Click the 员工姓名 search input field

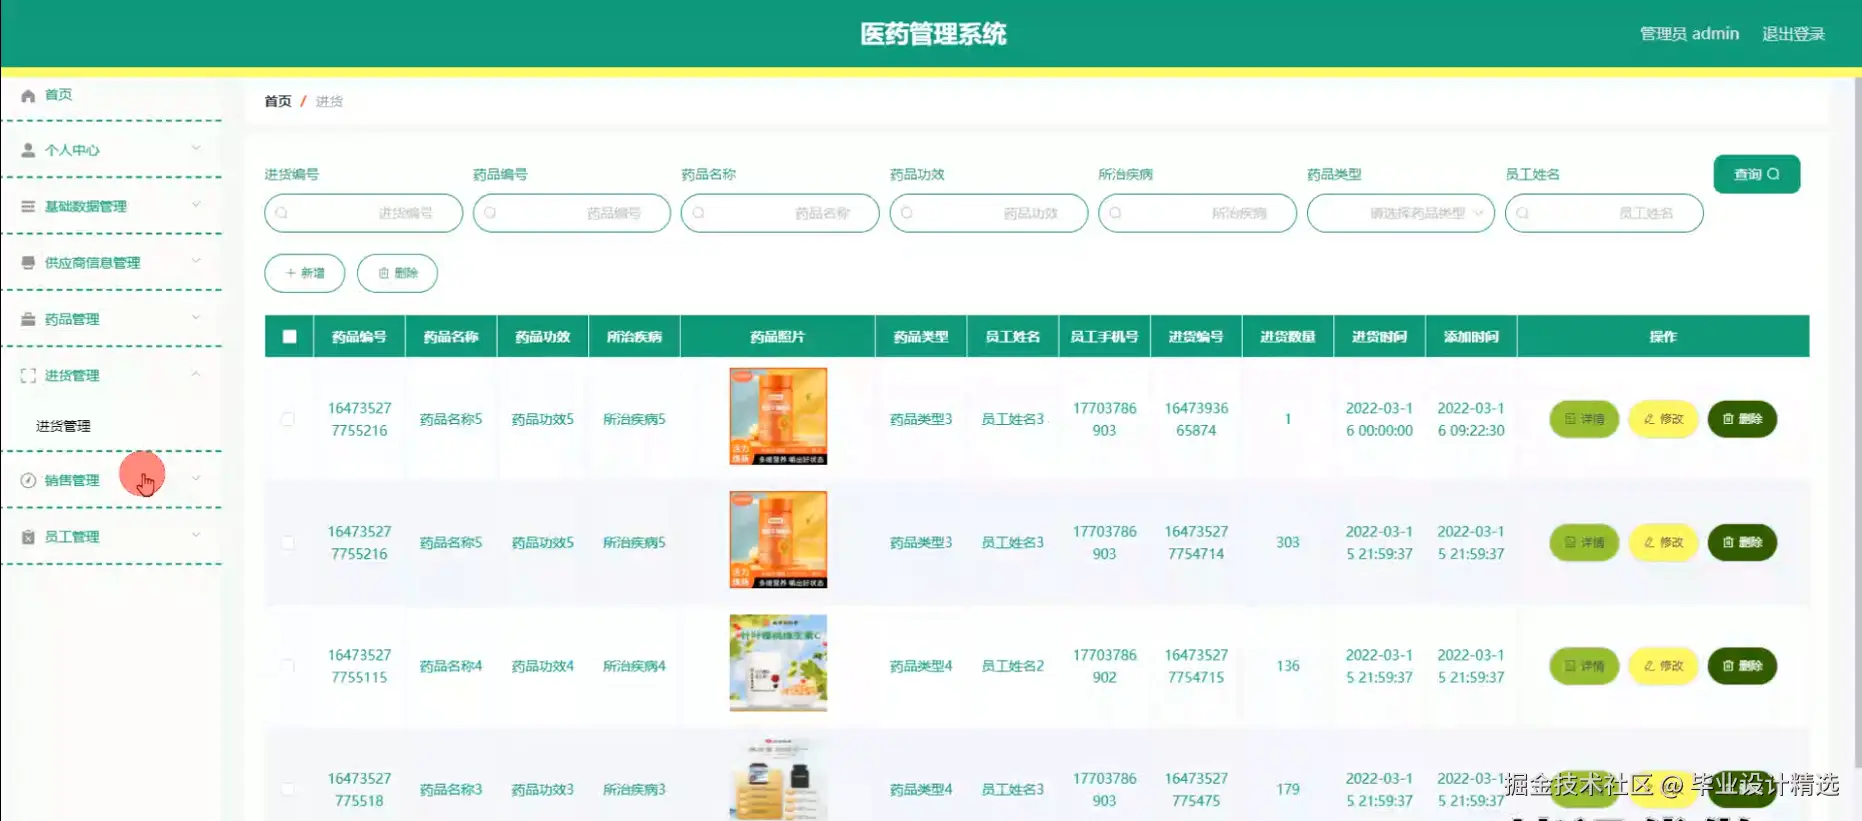coord(1604,213)
